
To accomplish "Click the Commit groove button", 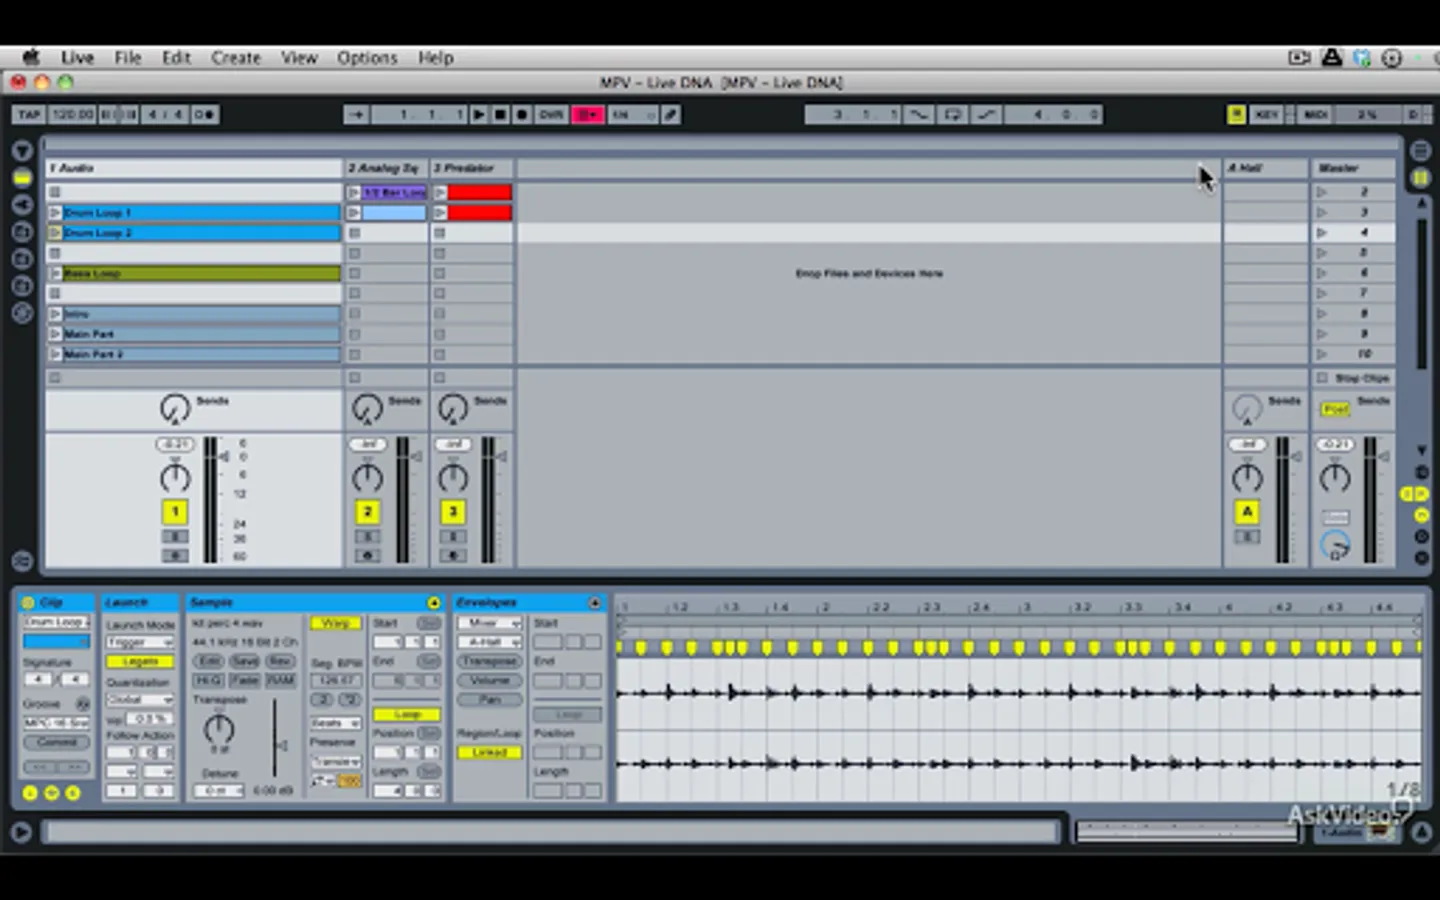I will 56,742.
